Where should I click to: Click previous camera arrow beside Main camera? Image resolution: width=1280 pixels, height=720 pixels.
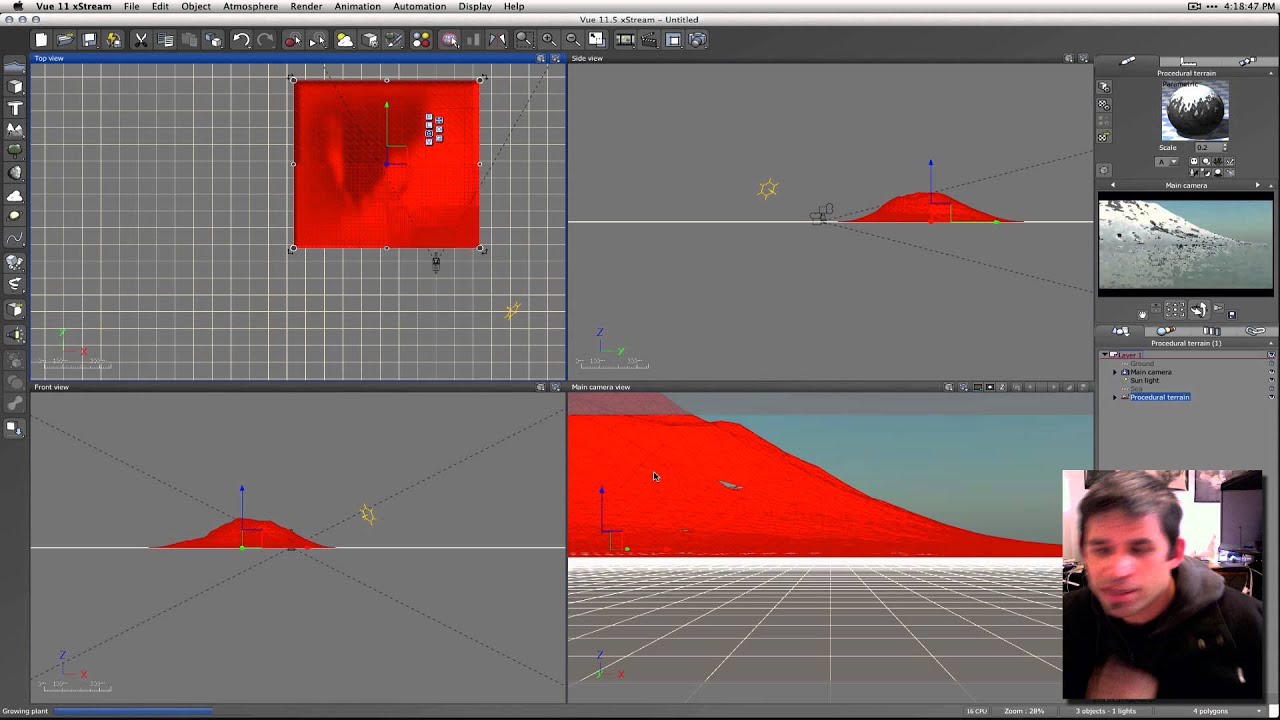coord(1112,185)
